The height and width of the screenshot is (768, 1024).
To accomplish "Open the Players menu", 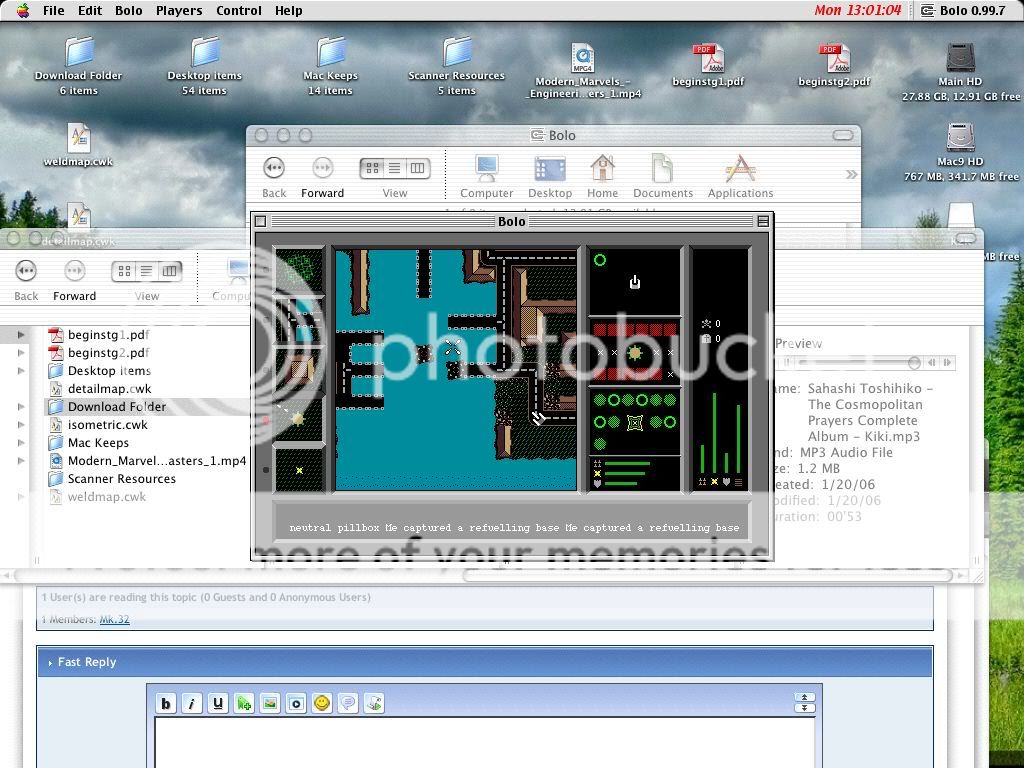I will tap(178, 11).
